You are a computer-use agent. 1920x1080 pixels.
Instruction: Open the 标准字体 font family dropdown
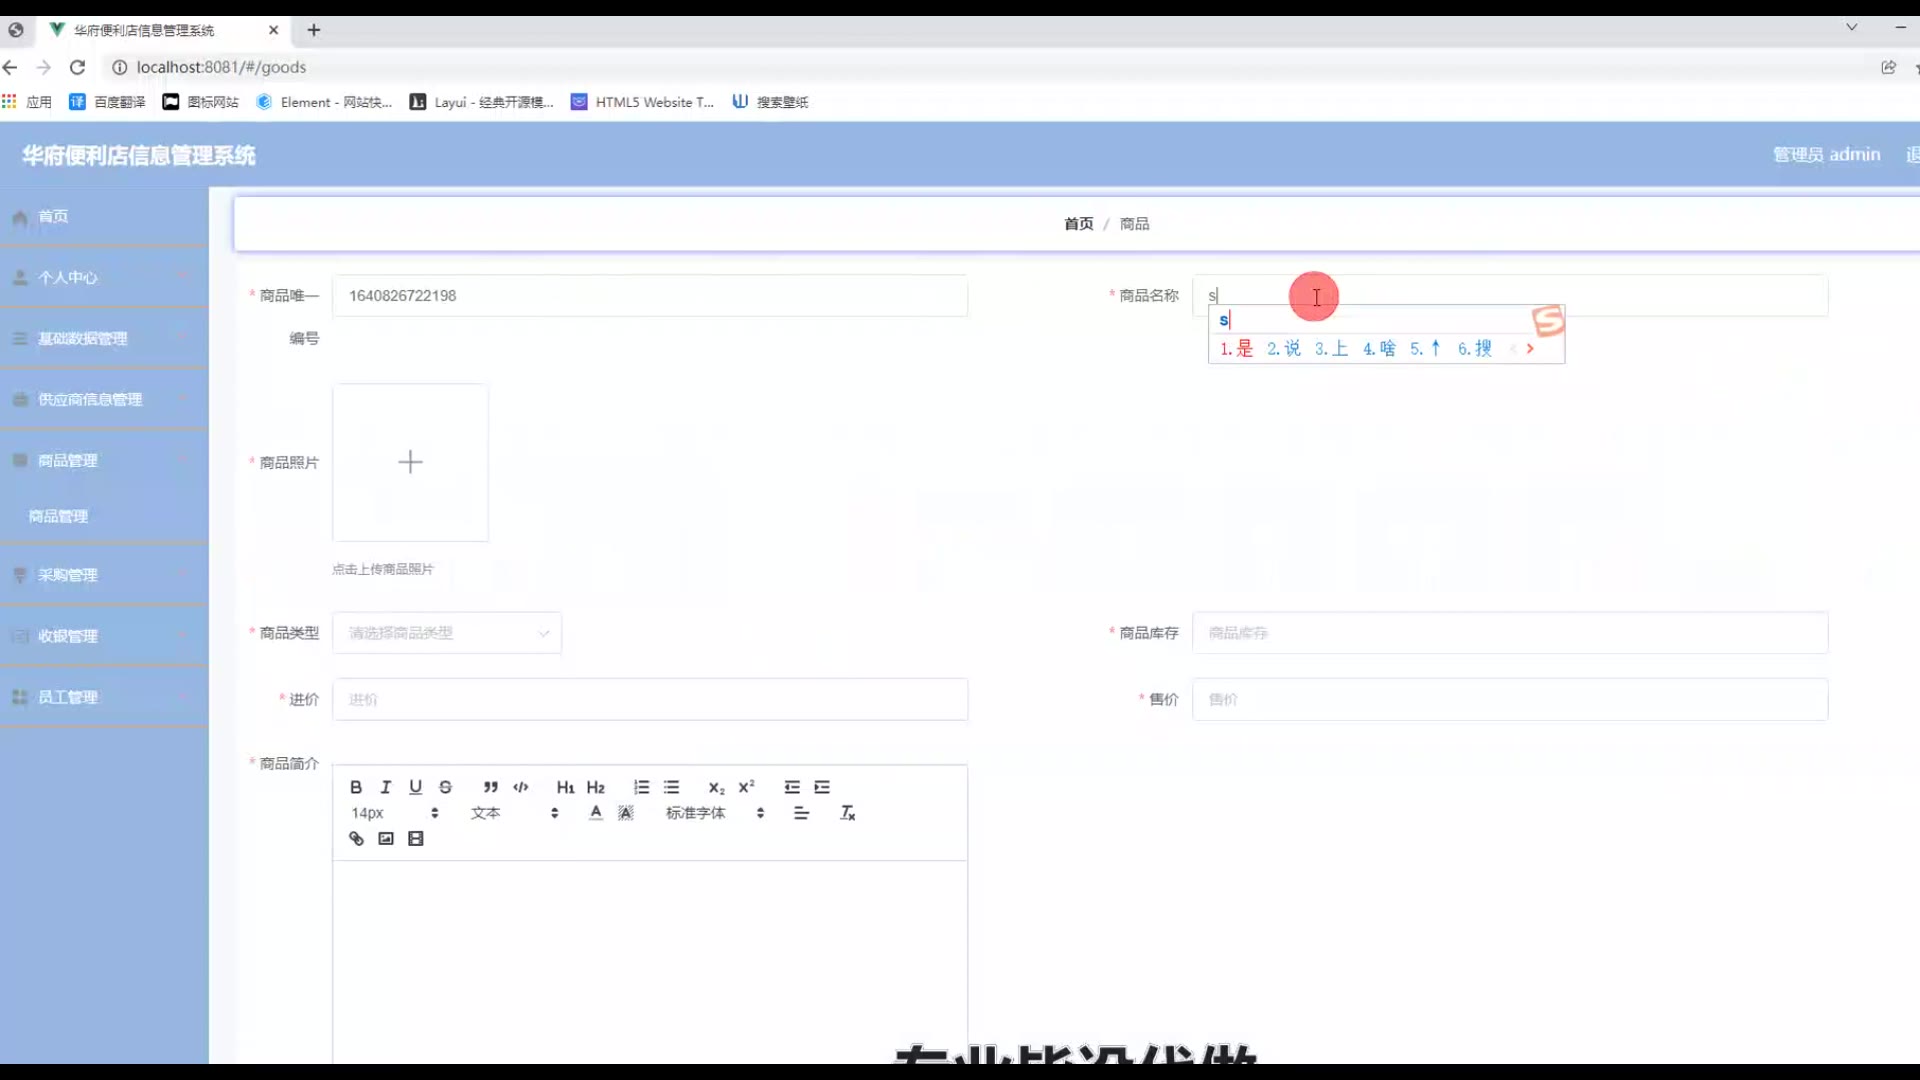pos(715,813)
